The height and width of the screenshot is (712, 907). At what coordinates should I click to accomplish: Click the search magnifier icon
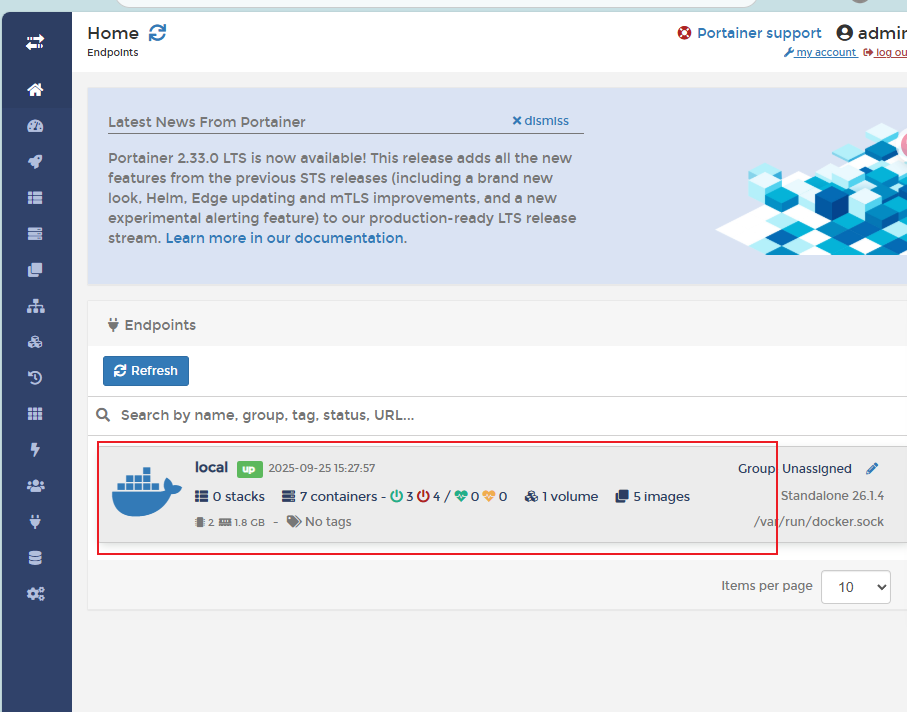coord(103,415)
